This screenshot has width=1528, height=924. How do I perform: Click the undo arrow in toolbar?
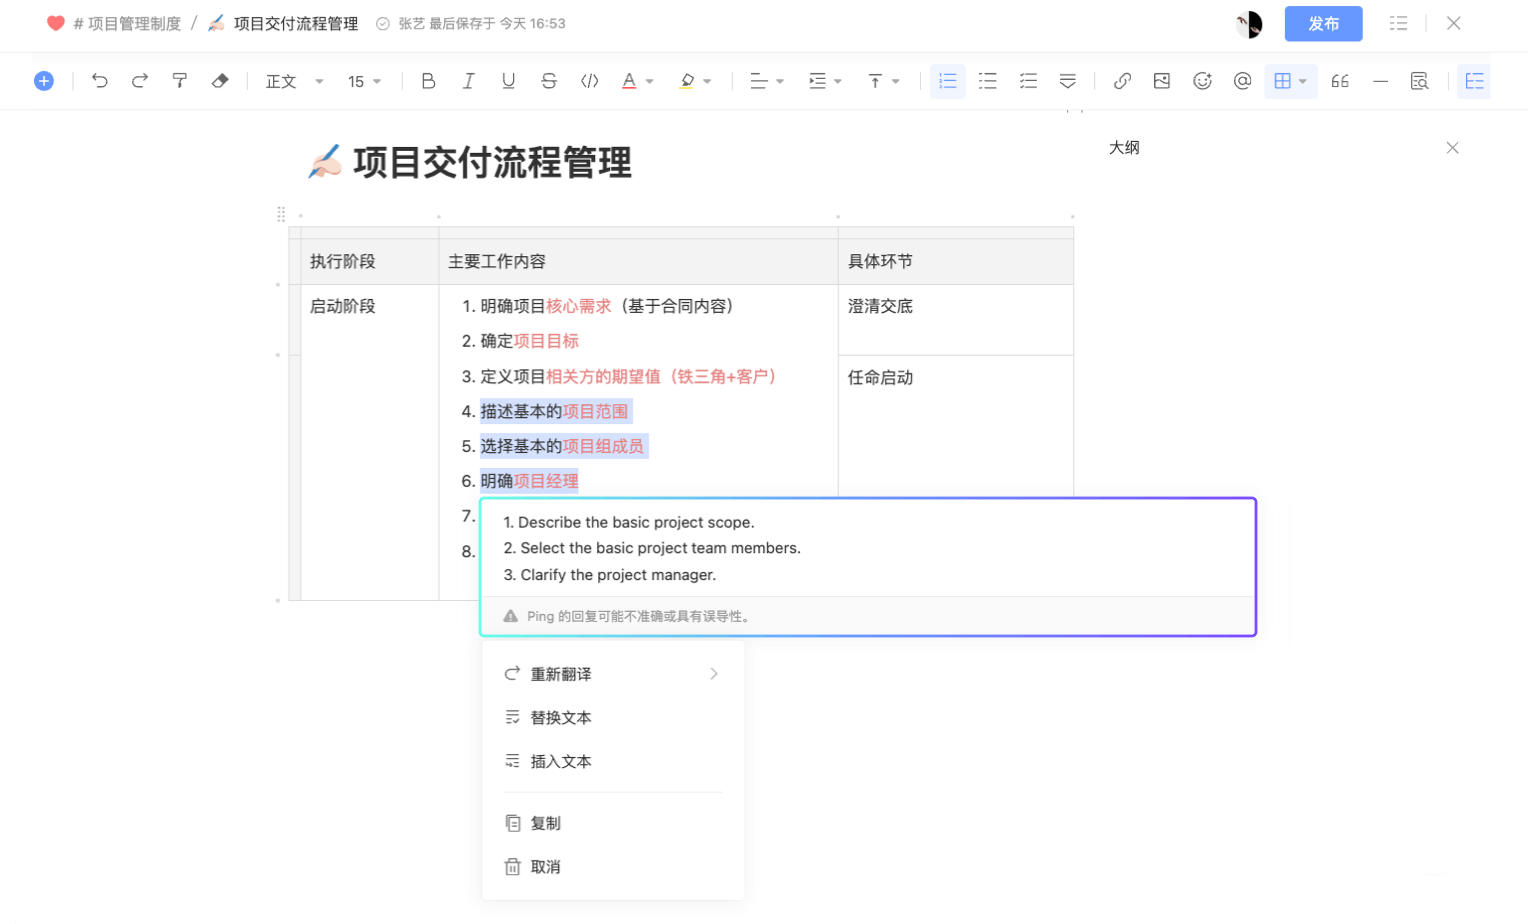(100, 81)
